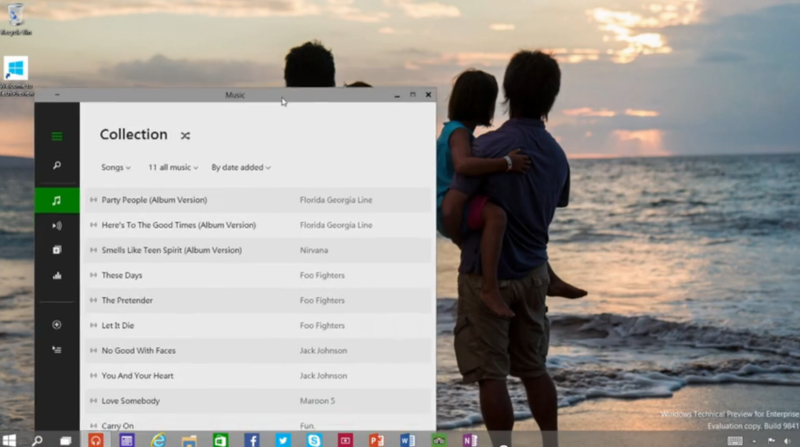Open the Explore icon in the sidebar
This screenshot has width=800, height=447.
57,250
